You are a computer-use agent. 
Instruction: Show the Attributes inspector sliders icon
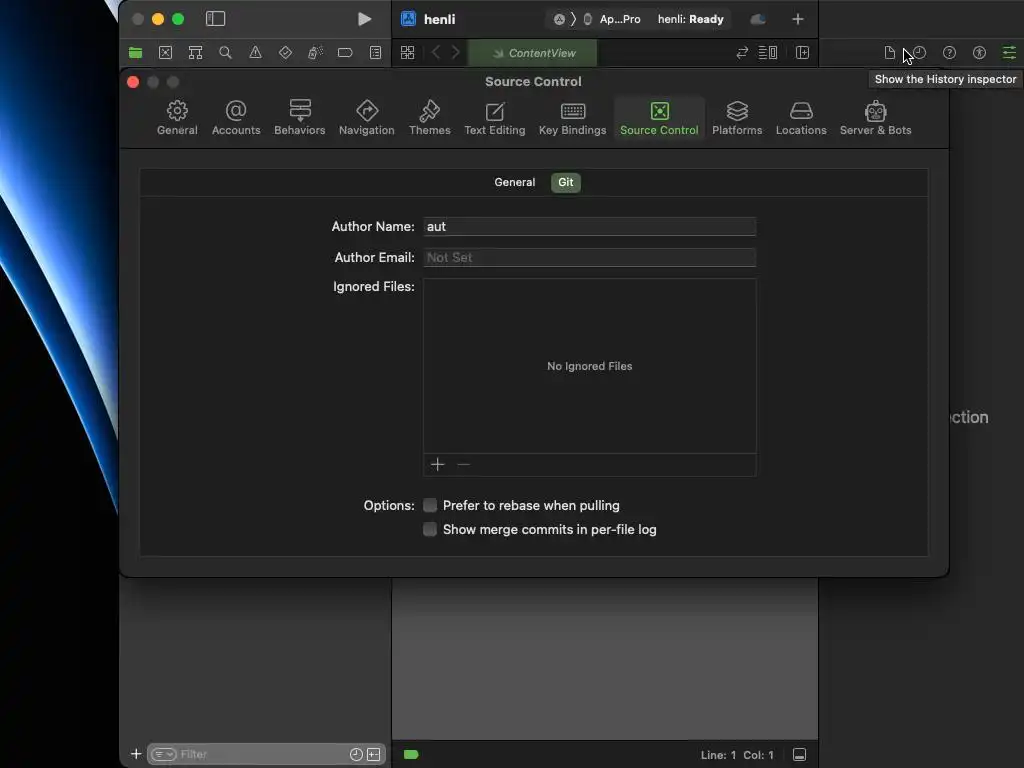(1010, 53)
